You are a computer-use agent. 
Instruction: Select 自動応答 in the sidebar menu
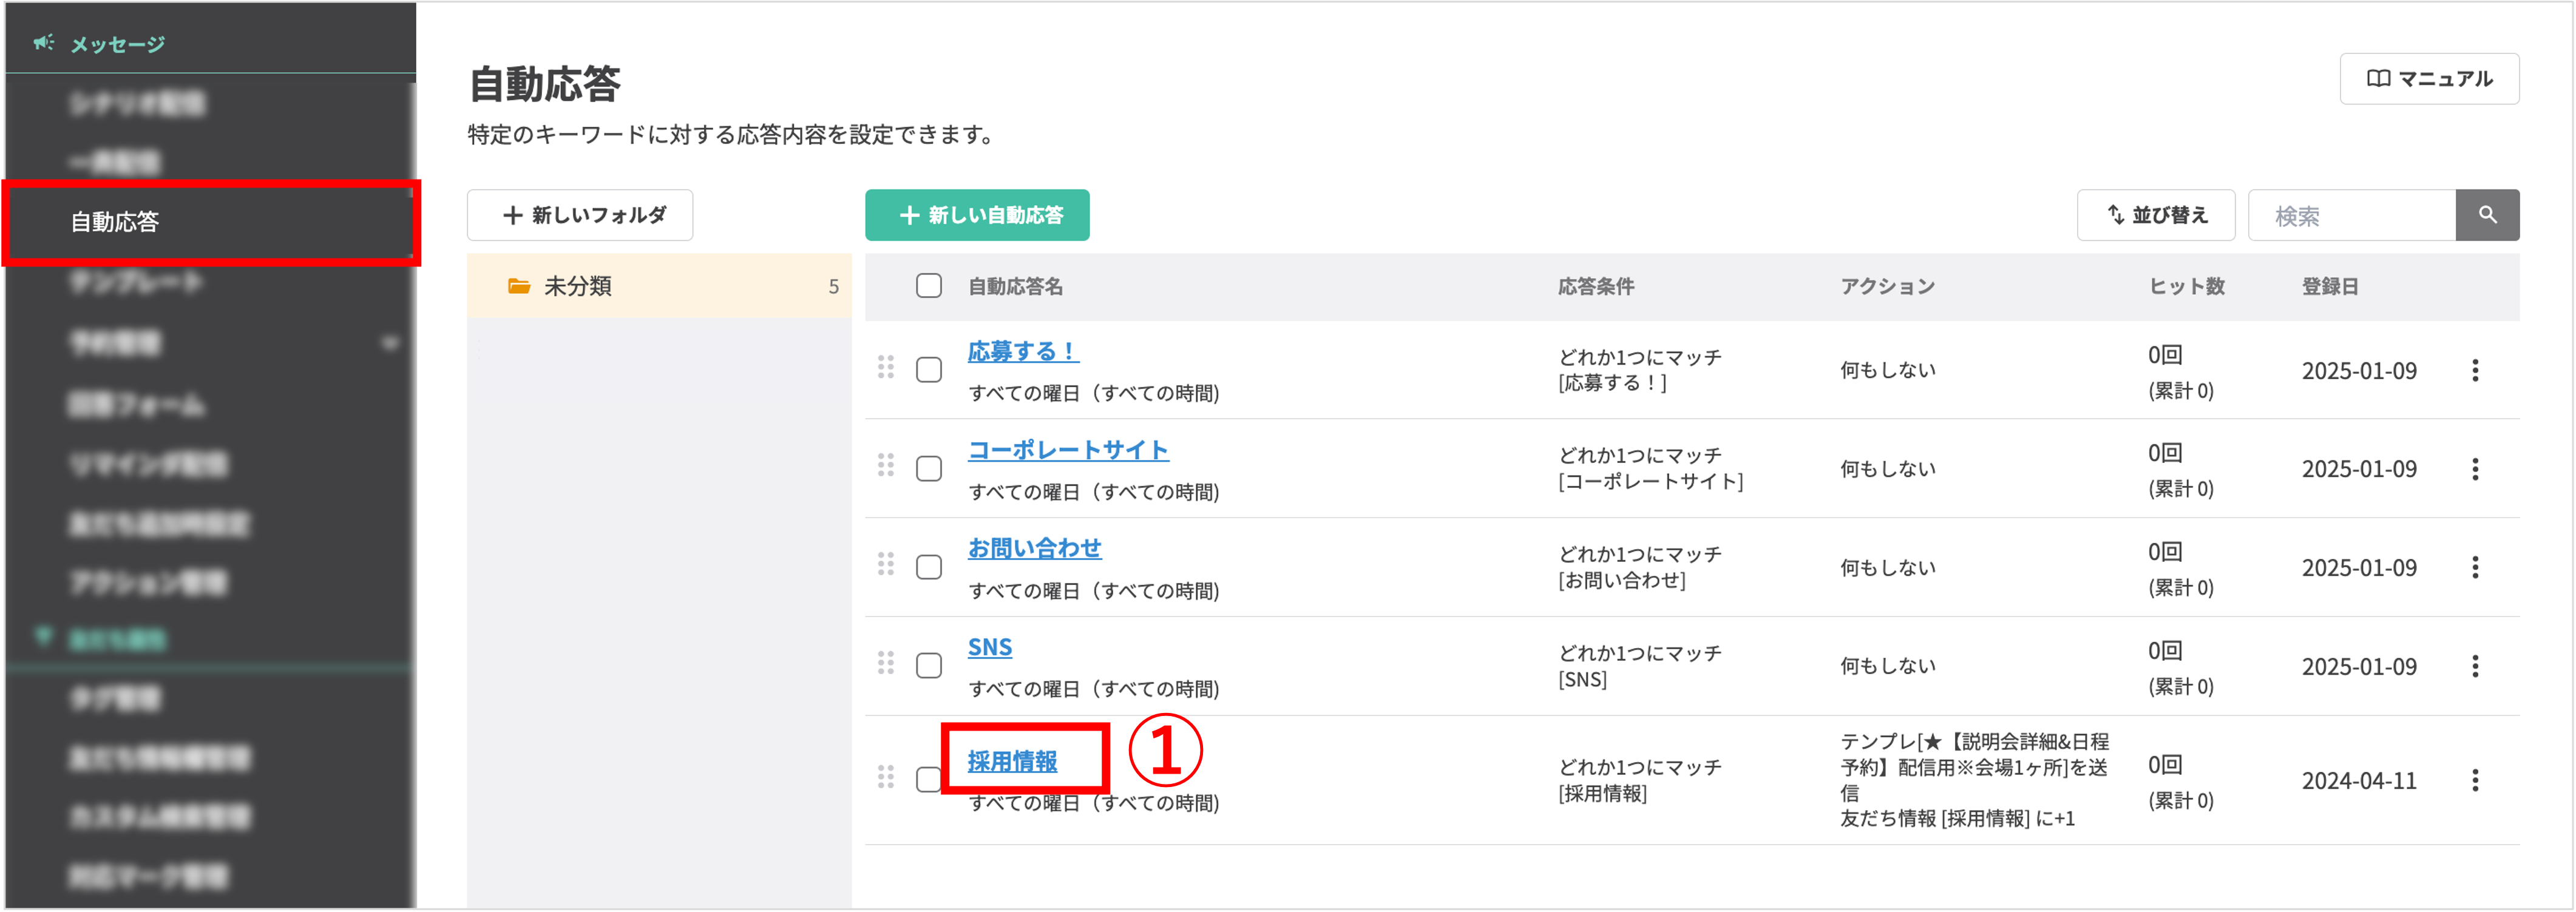click(x=115, y=222)
